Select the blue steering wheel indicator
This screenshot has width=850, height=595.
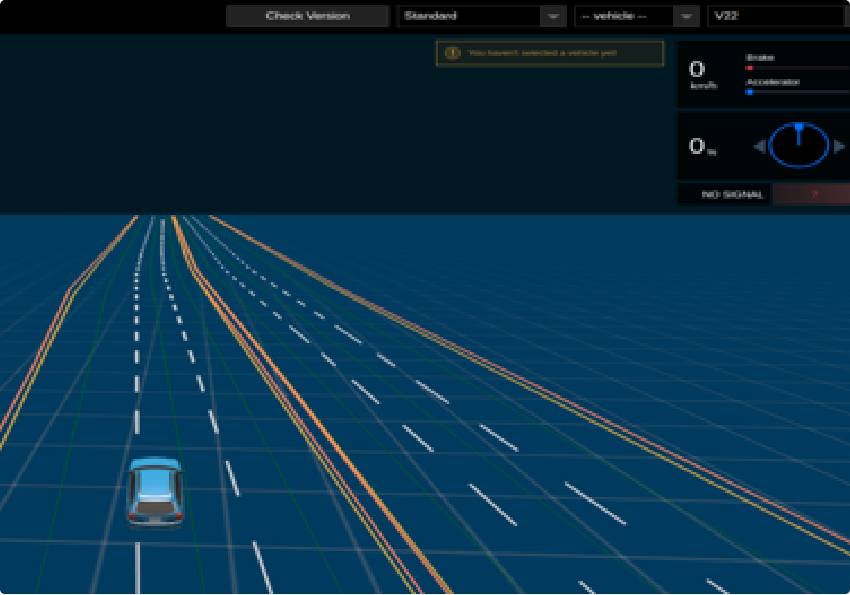[x=799, y=145]
